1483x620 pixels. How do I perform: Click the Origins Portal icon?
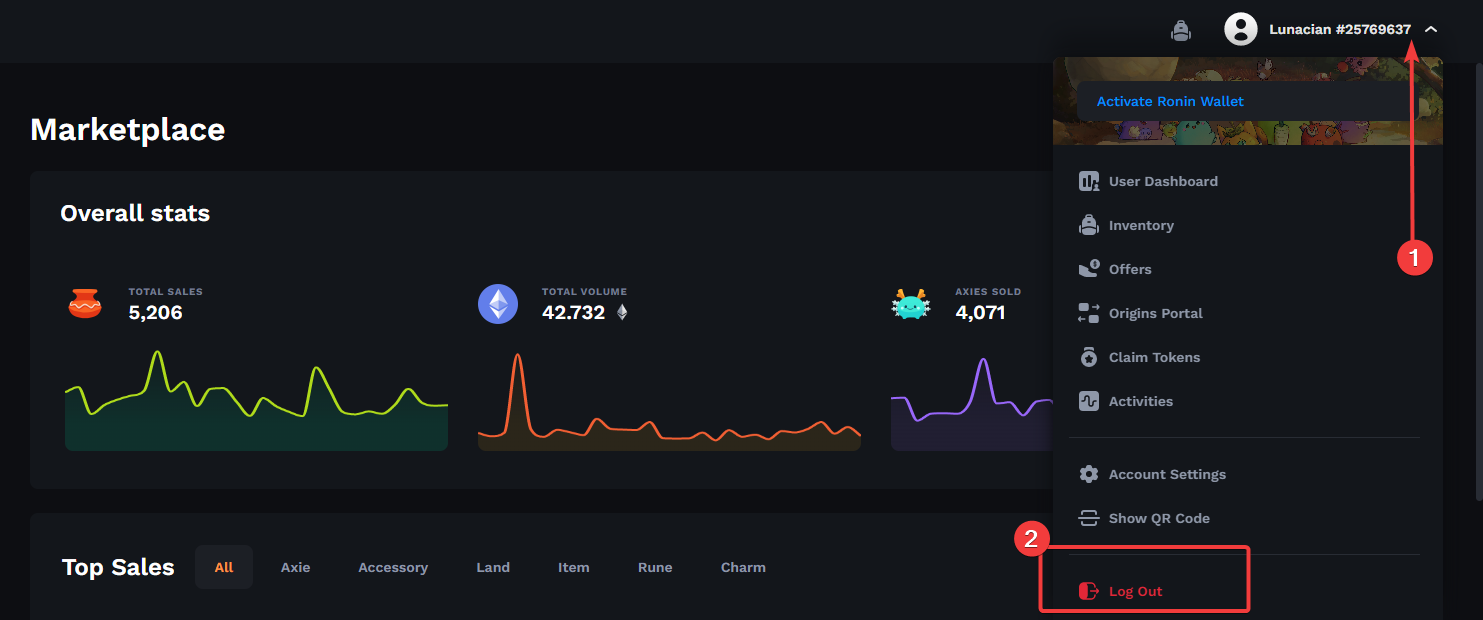[1089, 313]
